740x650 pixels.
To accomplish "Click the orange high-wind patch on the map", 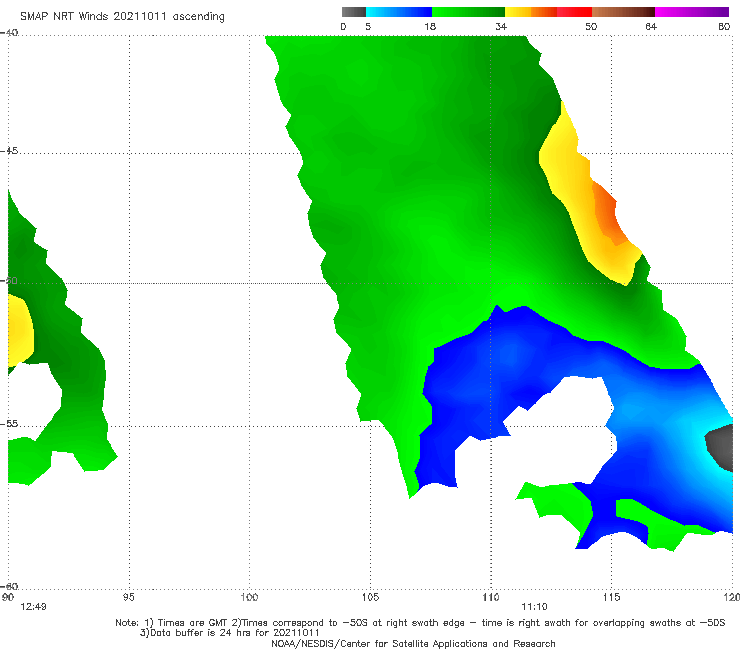I will pyautogui.click(x=607, y=213).
